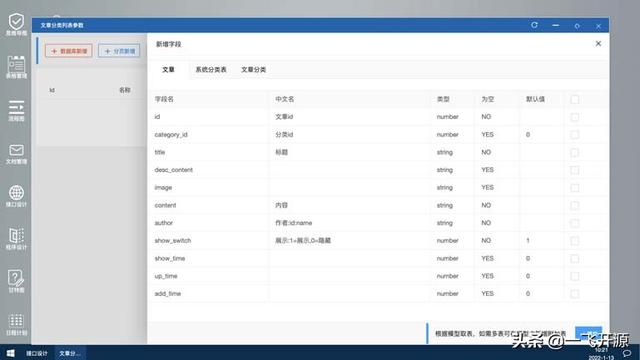The width and height of the screenshot is (640, 360).
Task: Click the 类型 column header
Action: [x=443, y=99]
